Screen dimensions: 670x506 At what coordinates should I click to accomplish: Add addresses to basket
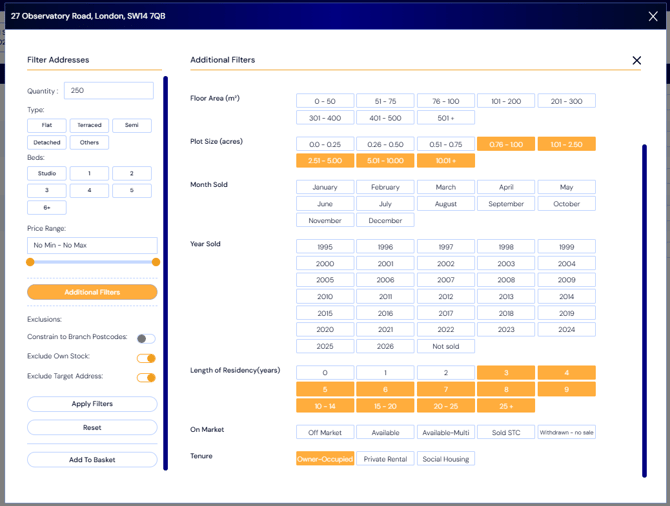(92, 460)
